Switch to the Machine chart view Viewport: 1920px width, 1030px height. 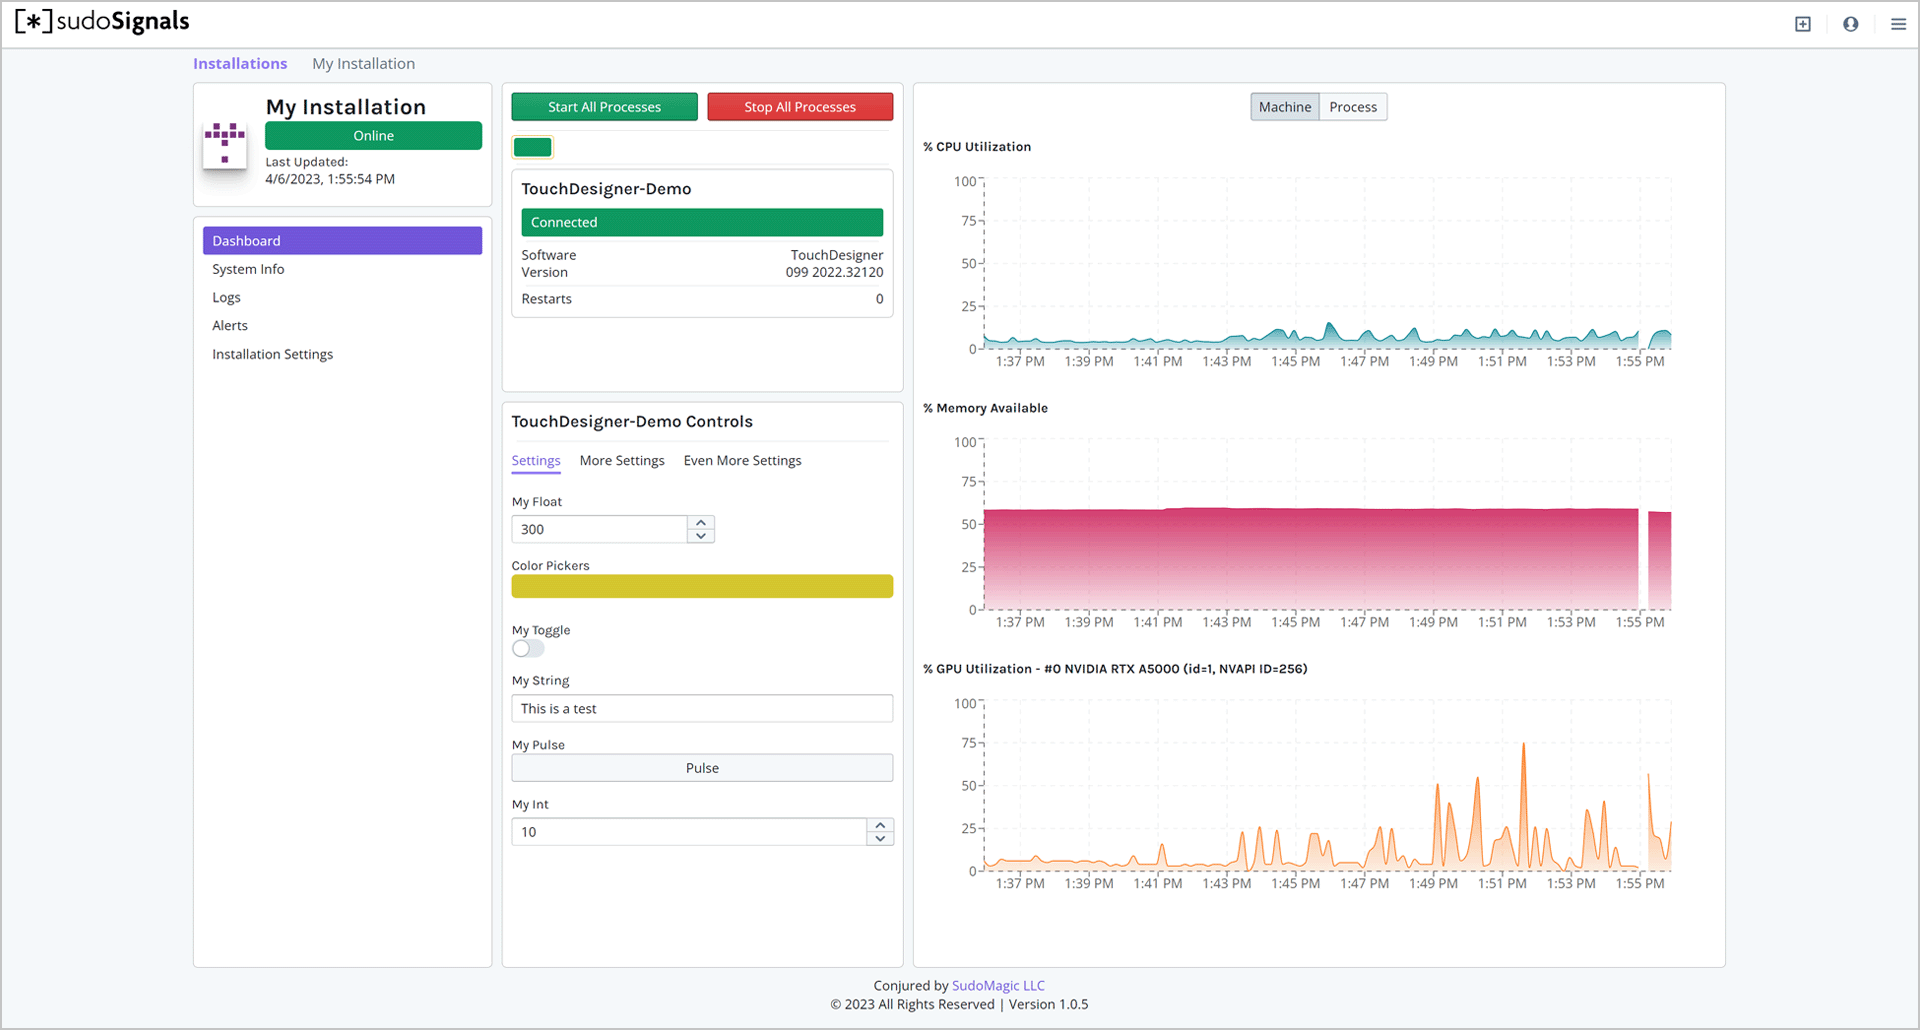coord(1284,107)
